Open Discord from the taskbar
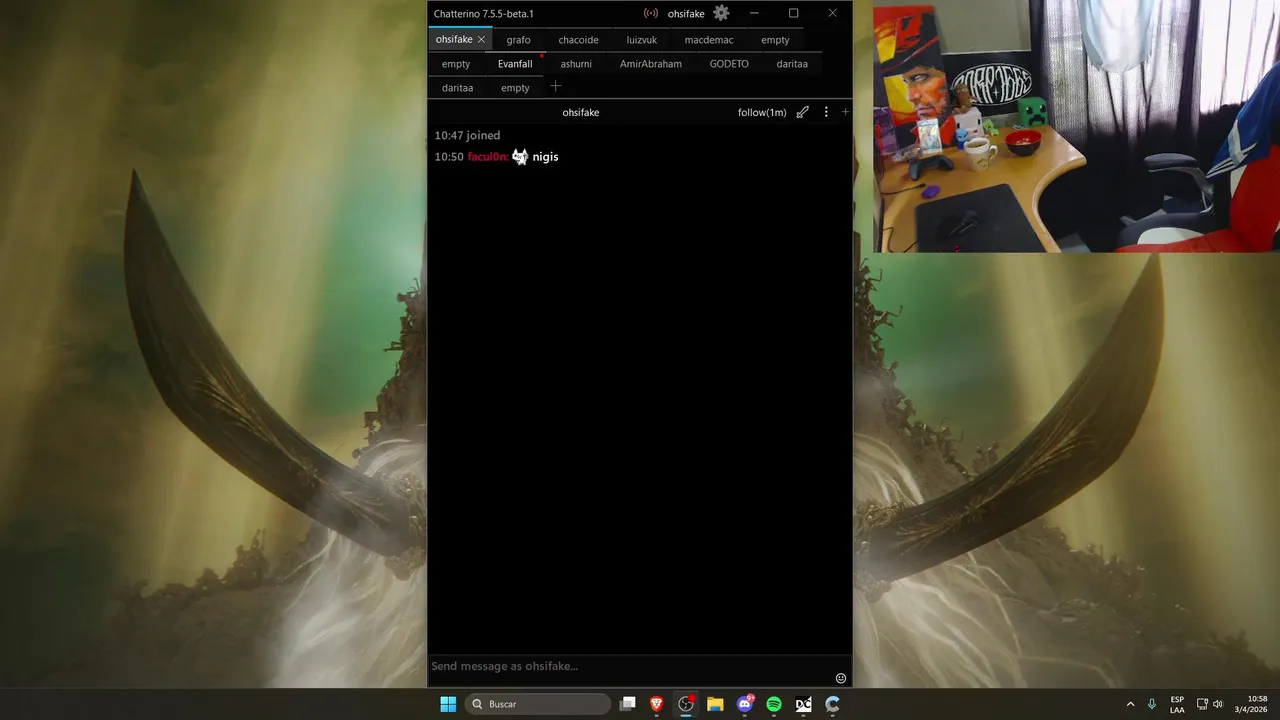 tap(745, 704)
